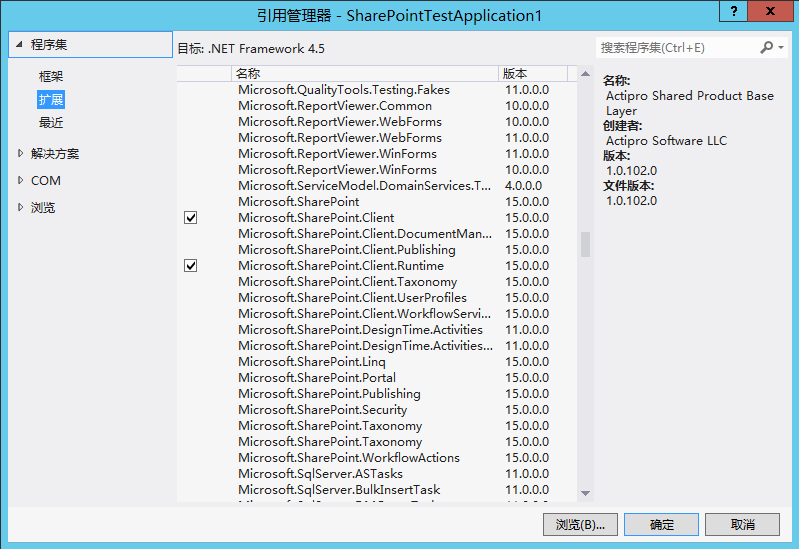The height and width of the screenshot is (549, 799).
Task: Select Microsoft.SqlServer.BulkInsertTask row
Action: 377,490
